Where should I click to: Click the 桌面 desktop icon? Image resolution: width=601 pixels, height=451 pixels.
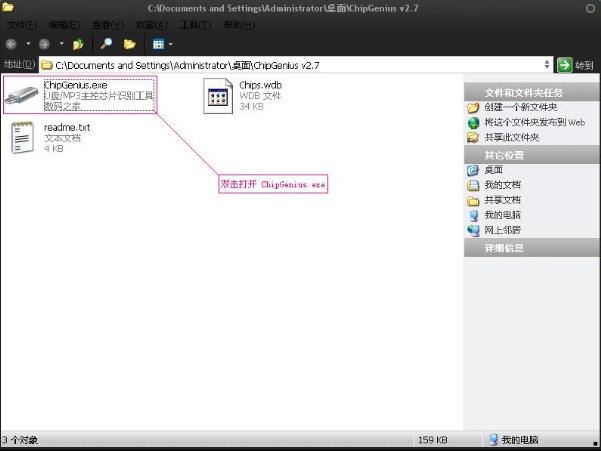click(x=473, y=170)
